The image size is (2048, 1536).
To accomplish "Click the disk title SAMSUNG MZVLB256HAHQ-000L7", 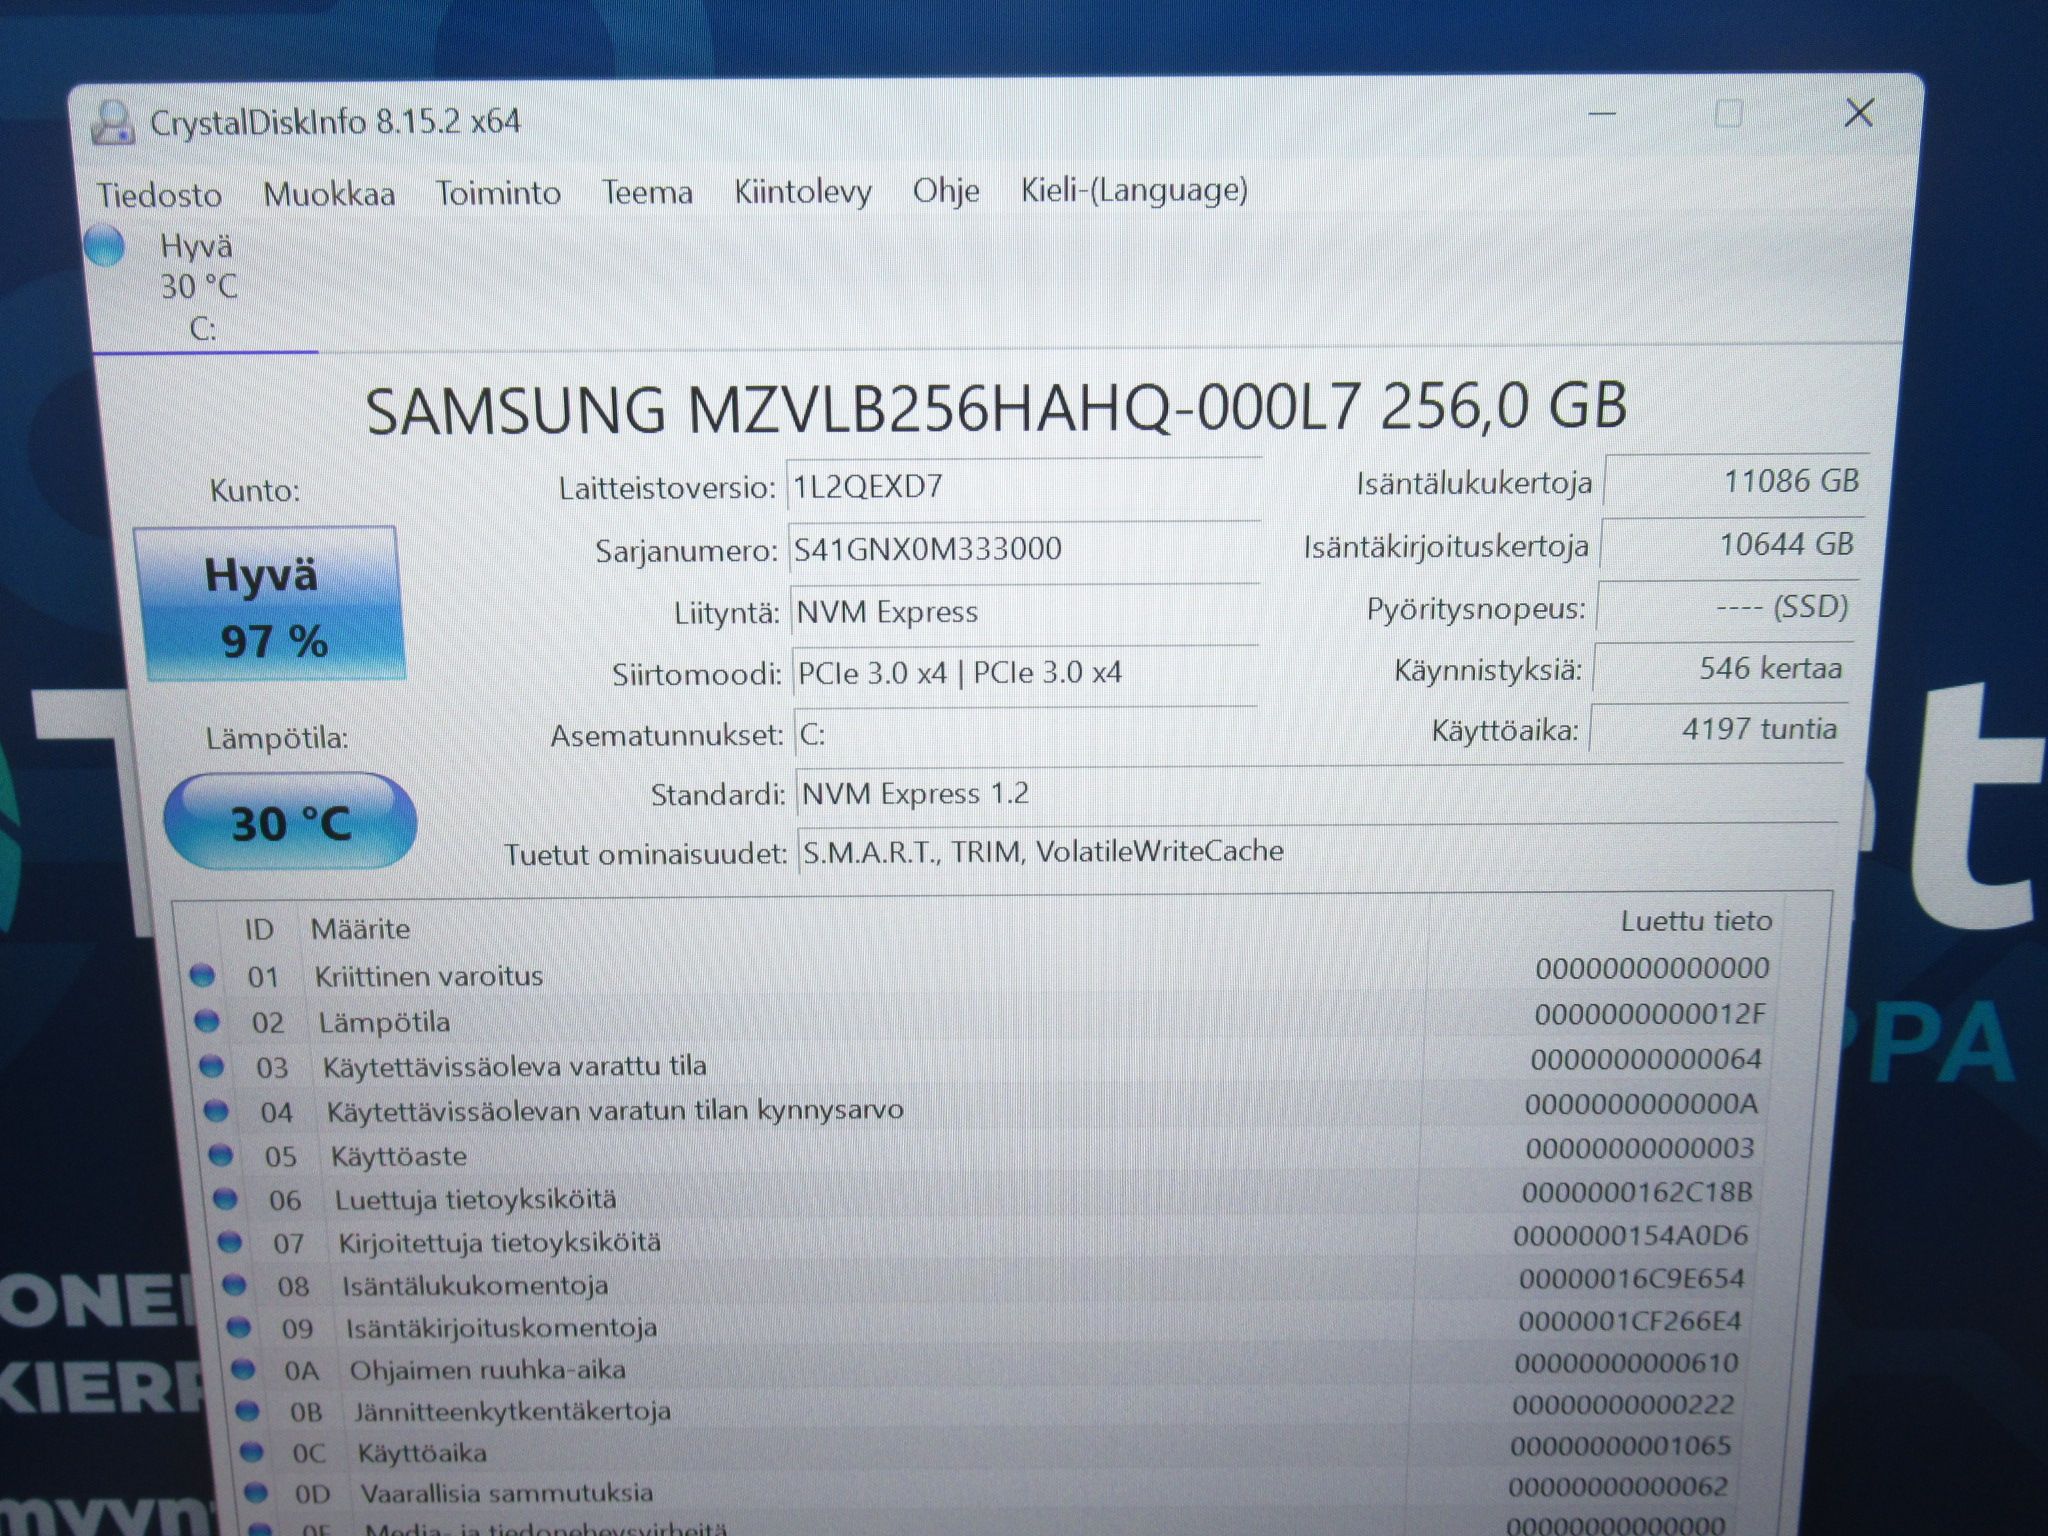I will point(863,408).
